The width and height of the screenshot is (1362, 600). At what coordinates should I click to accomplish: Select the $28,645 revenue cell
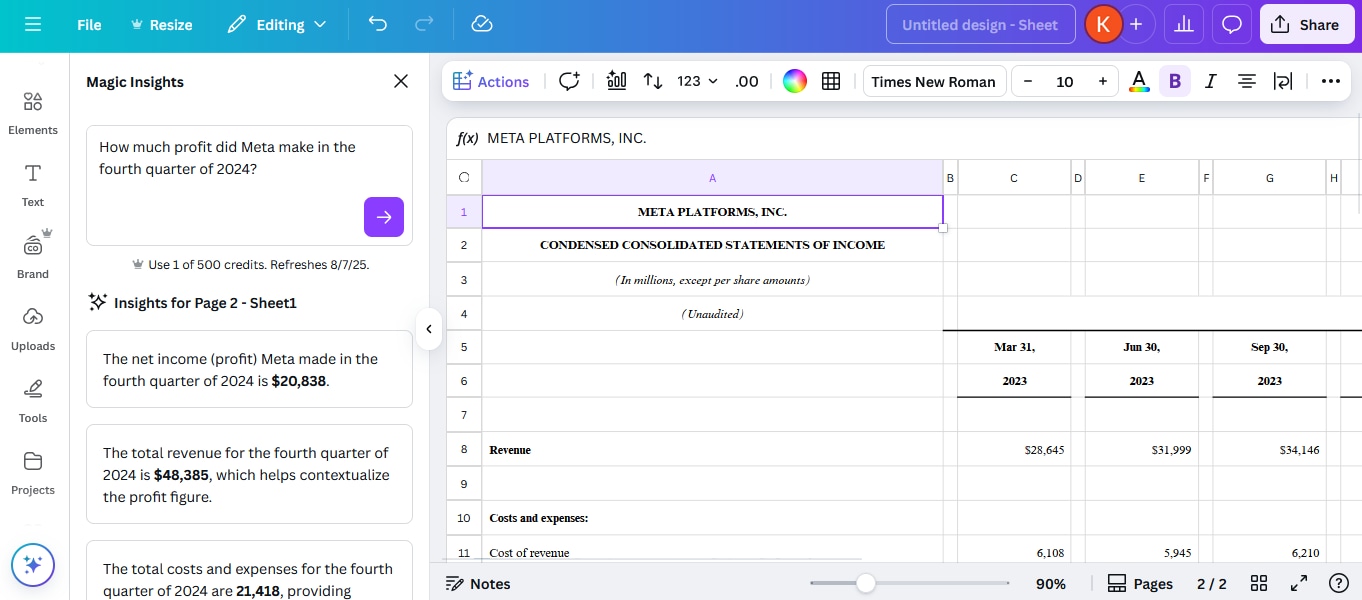click(1014, 450)
